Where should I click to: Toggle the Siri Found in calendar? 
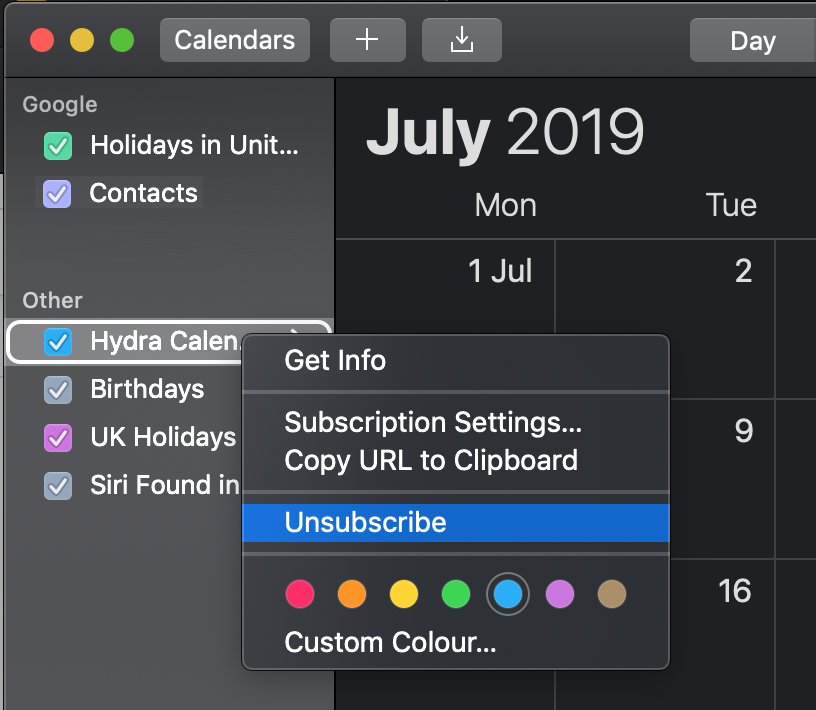coord(58,486)
